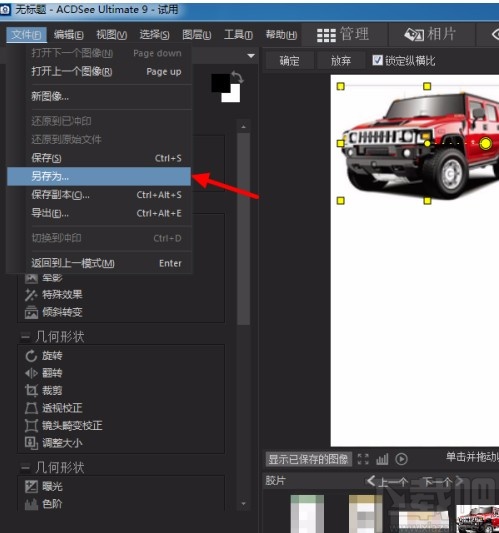The height and width of the screenshot is (533, 499).
Task: Choose 另存为... from the File menu
Action: [99, 176]
